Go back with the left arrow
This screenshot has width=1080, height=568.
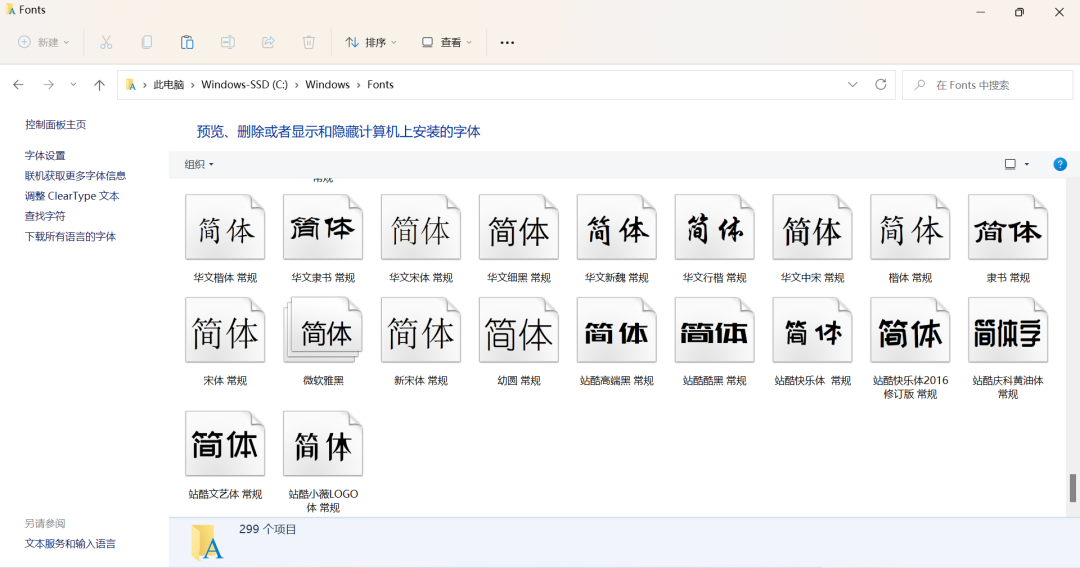pyautogui.click(x=19, y=85)
